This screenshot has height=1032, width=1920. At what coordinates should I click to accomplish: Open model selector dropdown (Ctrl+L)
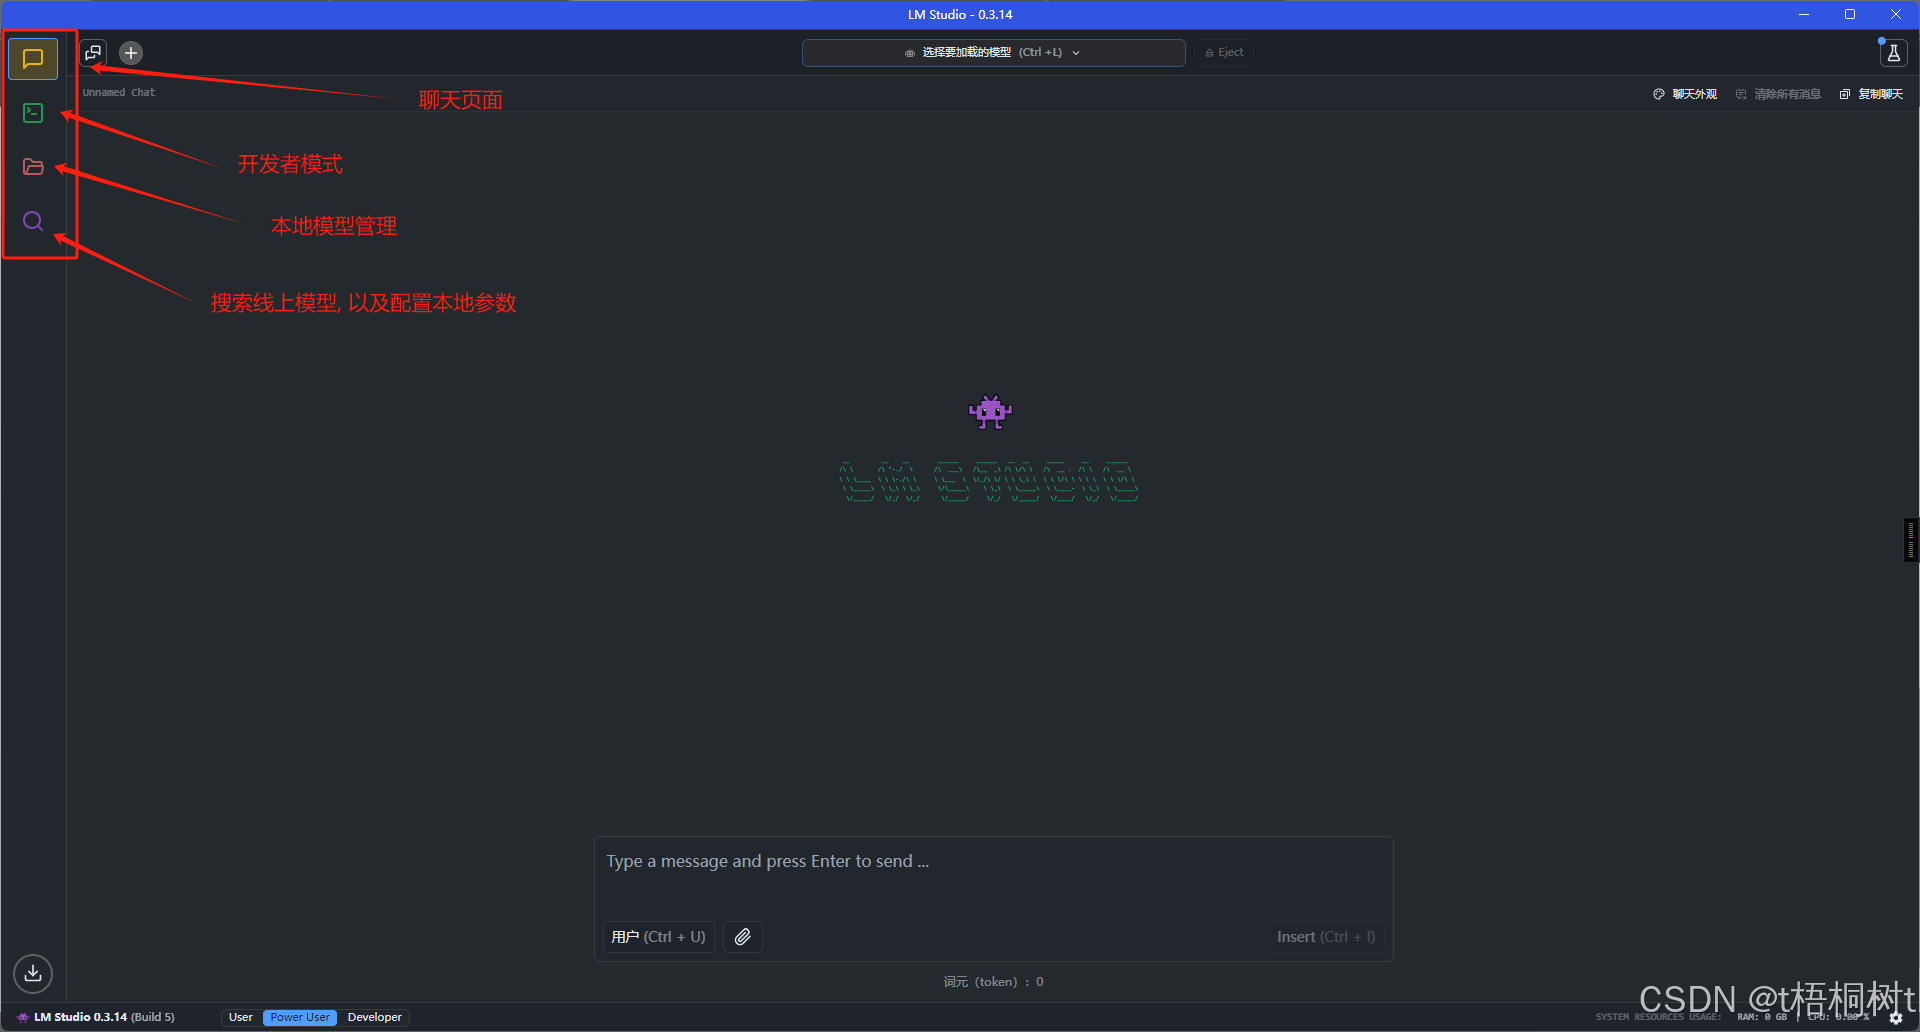(994, 53)
